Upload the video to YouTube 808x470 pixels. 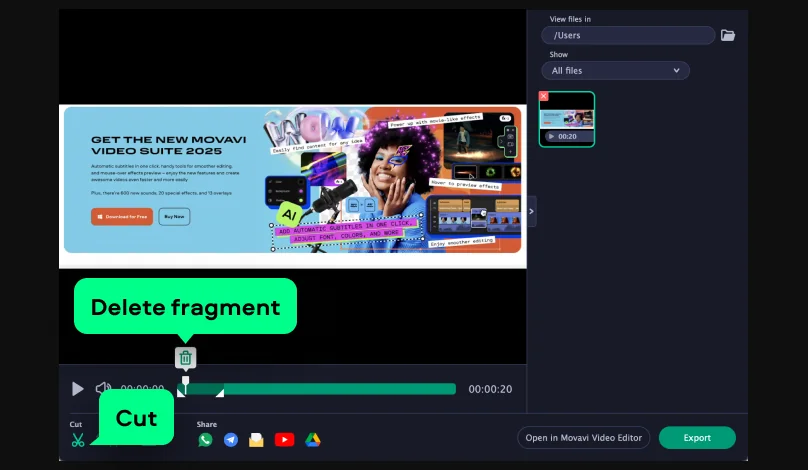pyautogui.click(x=284, y=440)
